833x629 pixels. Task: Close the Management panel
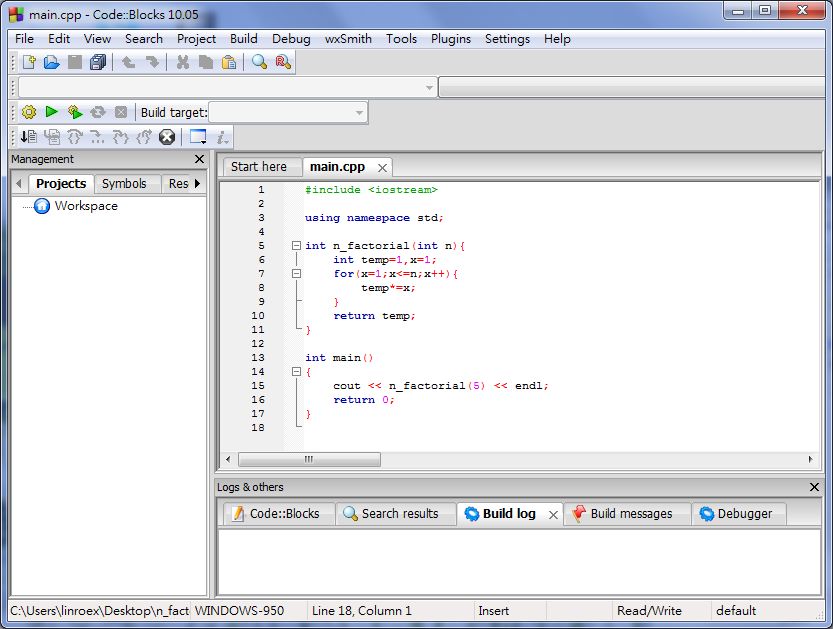click(x=199, y=159)
